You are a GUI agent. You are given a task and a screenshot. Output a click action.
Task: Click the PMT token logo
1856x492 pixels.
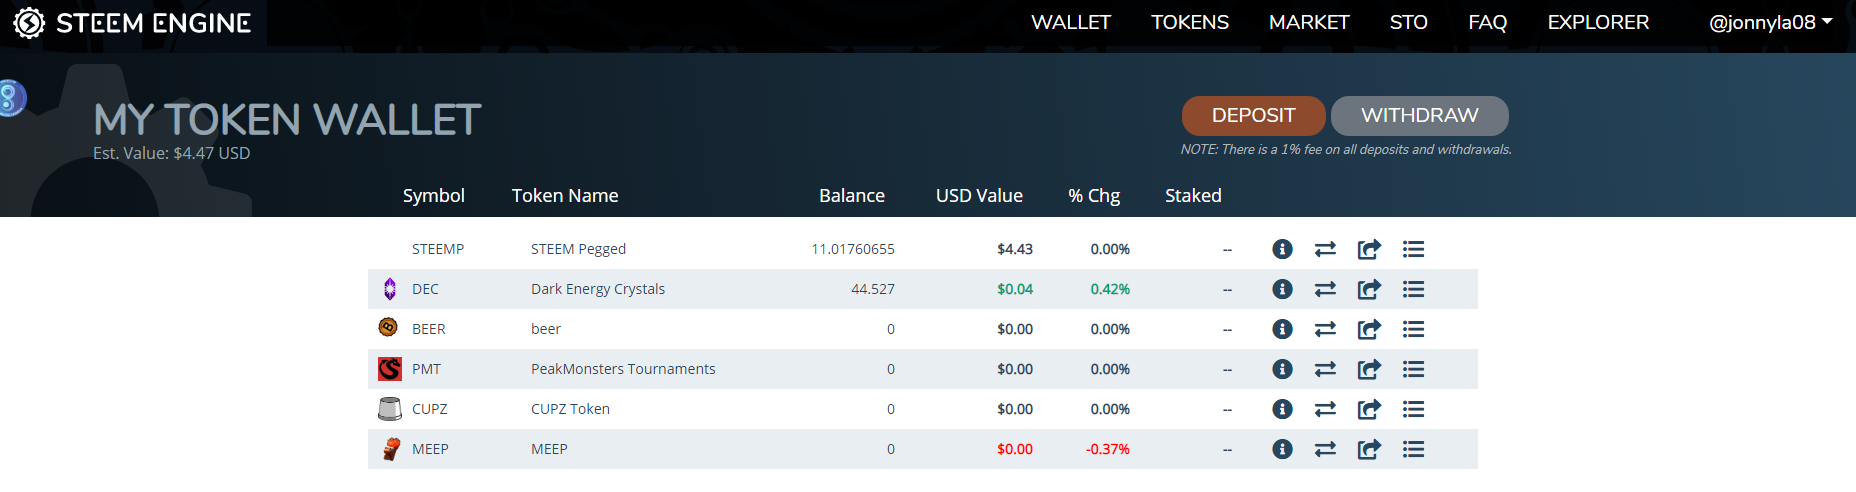coord(390,369)
